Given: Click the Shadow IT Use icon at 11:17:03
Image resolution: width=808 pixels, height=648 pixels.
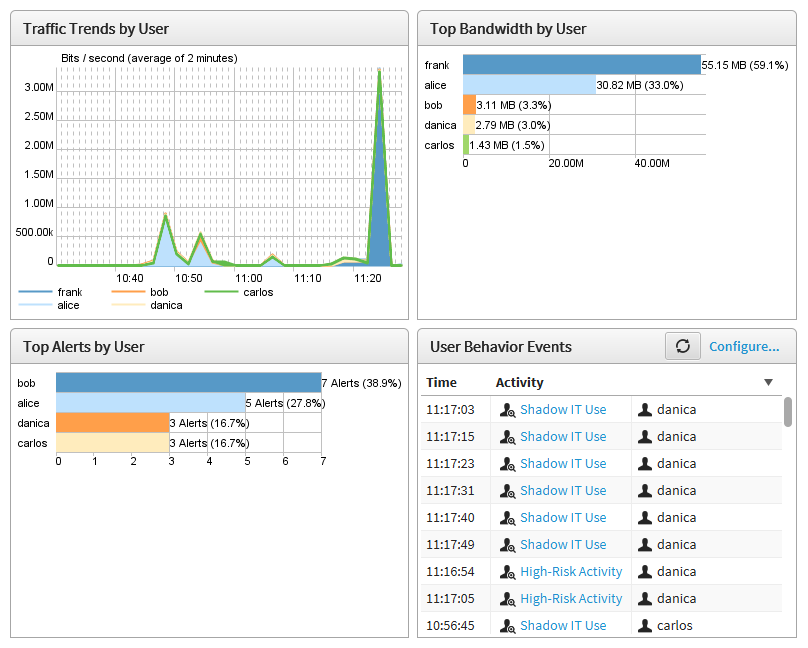Looking at the screenshot, I should click(x=505, y=409).
